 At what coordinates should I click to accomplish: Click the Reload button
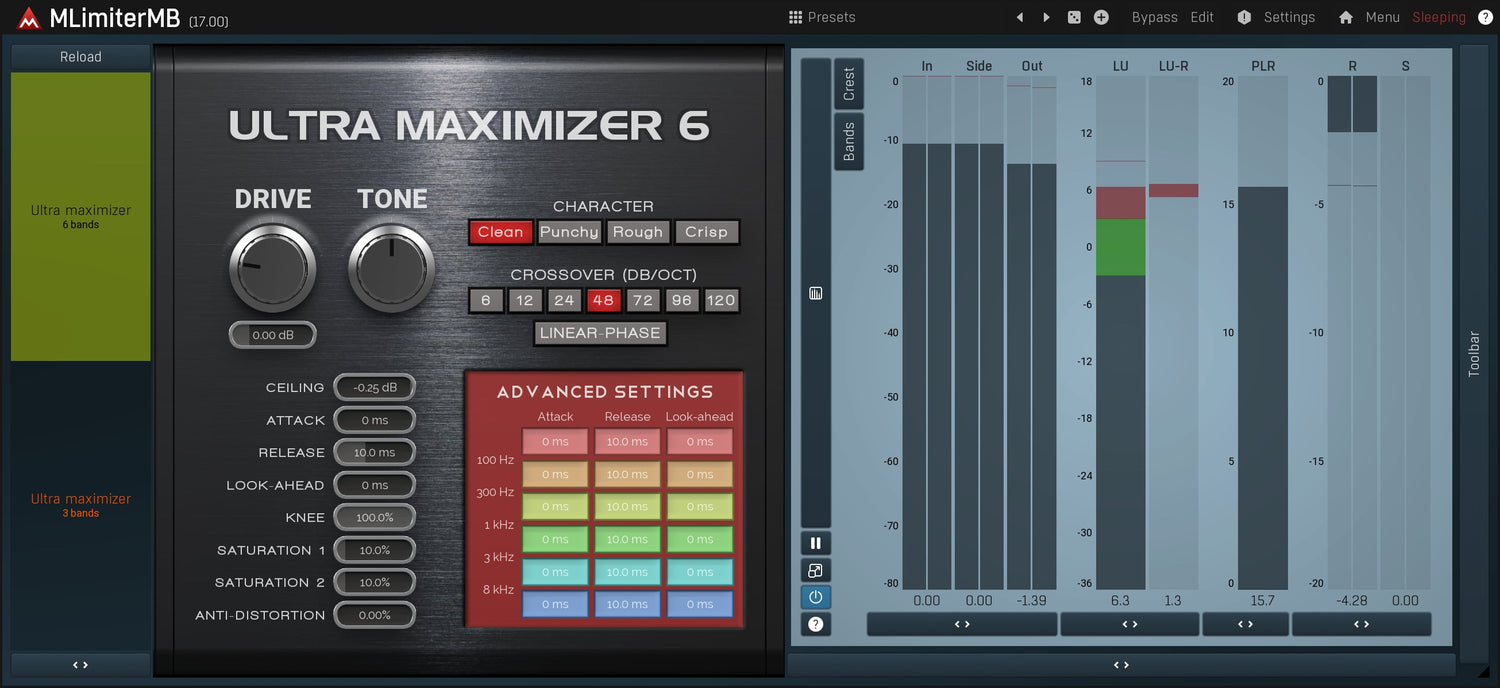[81, 57]
